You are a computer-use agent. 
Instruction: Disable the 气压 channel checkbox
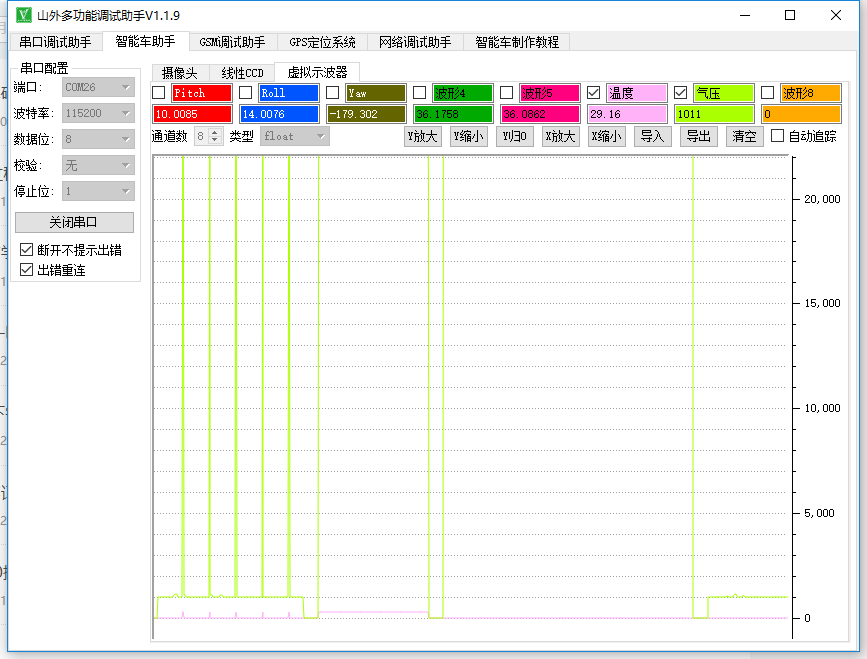681,93
